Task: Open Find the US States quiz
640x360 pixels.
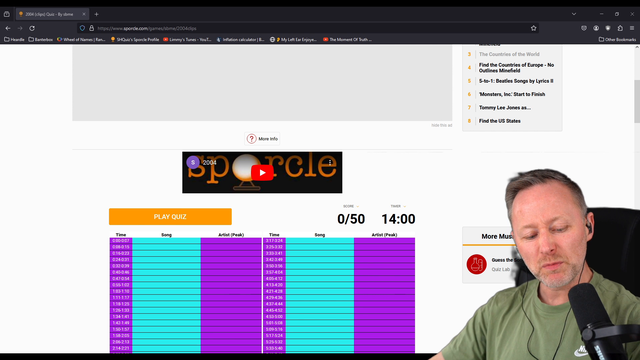Action: (500, 121)
